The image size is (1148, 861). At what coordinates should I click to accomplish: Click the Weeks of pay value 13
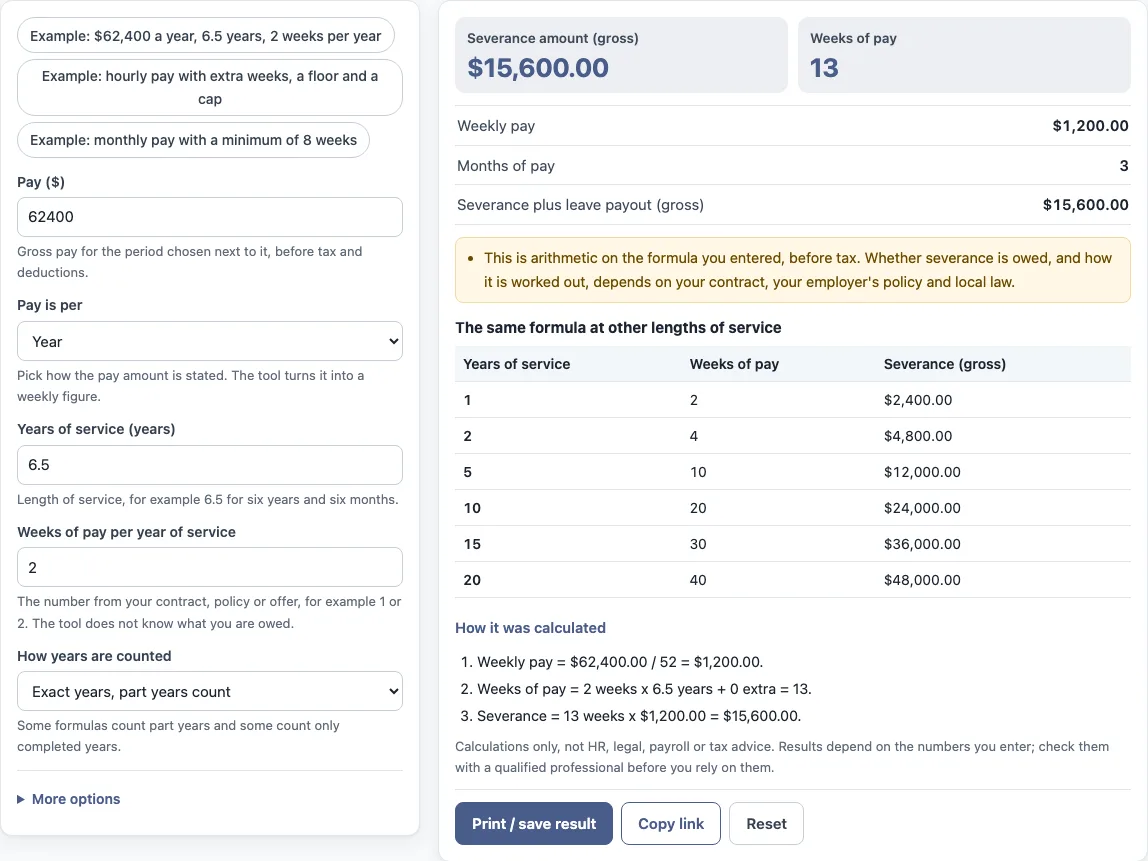824,67
